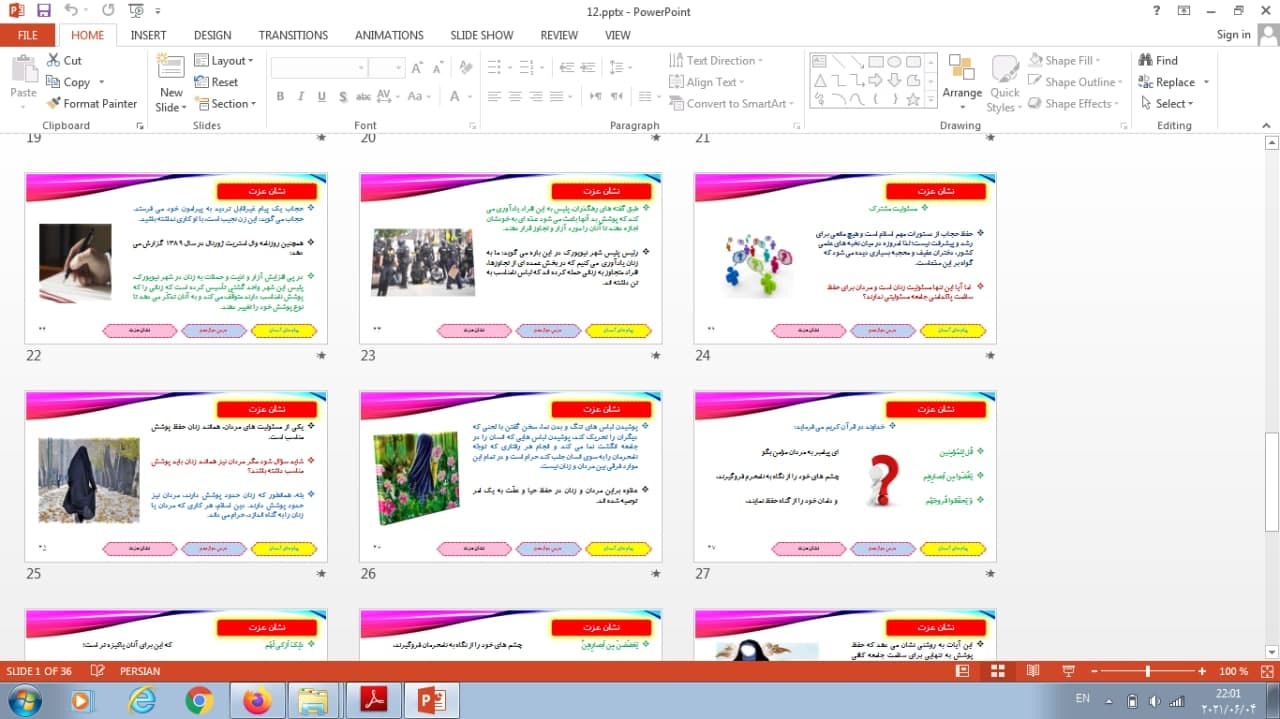Click the zoom slider in status bar
The width and height of the screenshot is (1280, 719).
[1147, 671]
